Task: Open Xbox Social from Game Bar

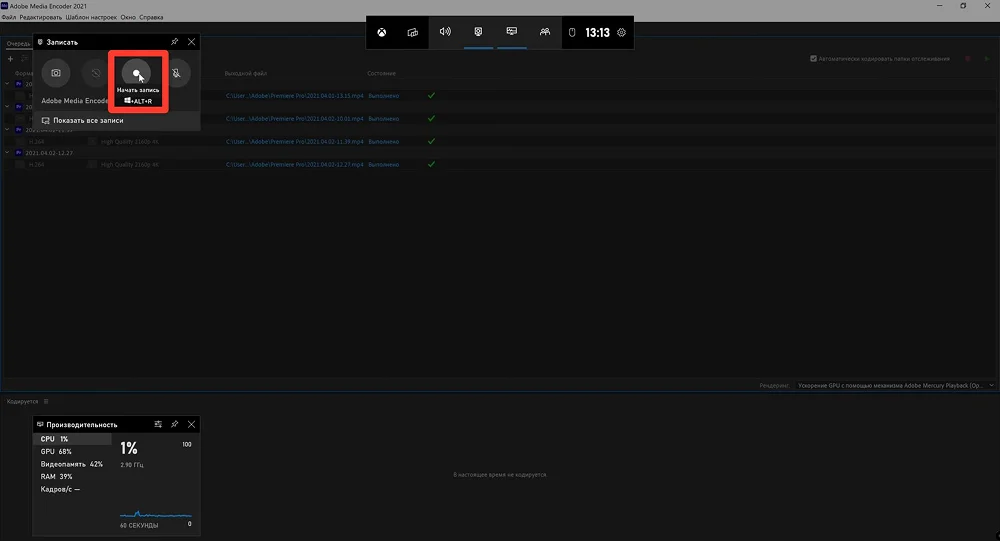Action: click(545, 32)
